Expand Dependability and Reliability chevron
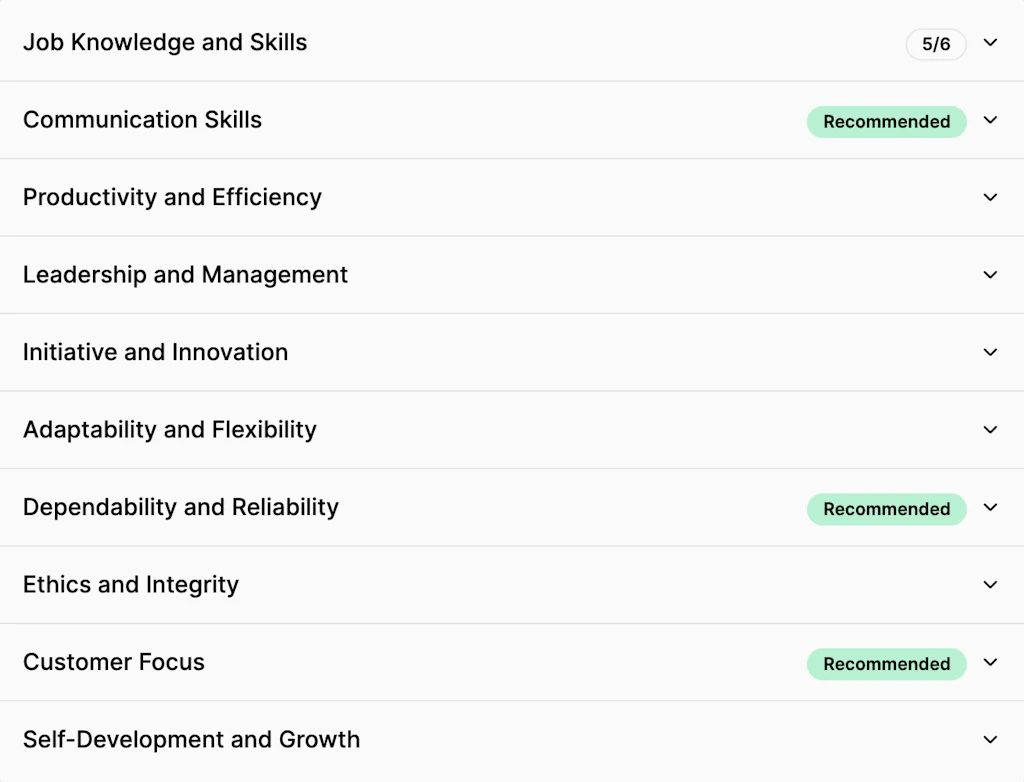 pos(990,507)
